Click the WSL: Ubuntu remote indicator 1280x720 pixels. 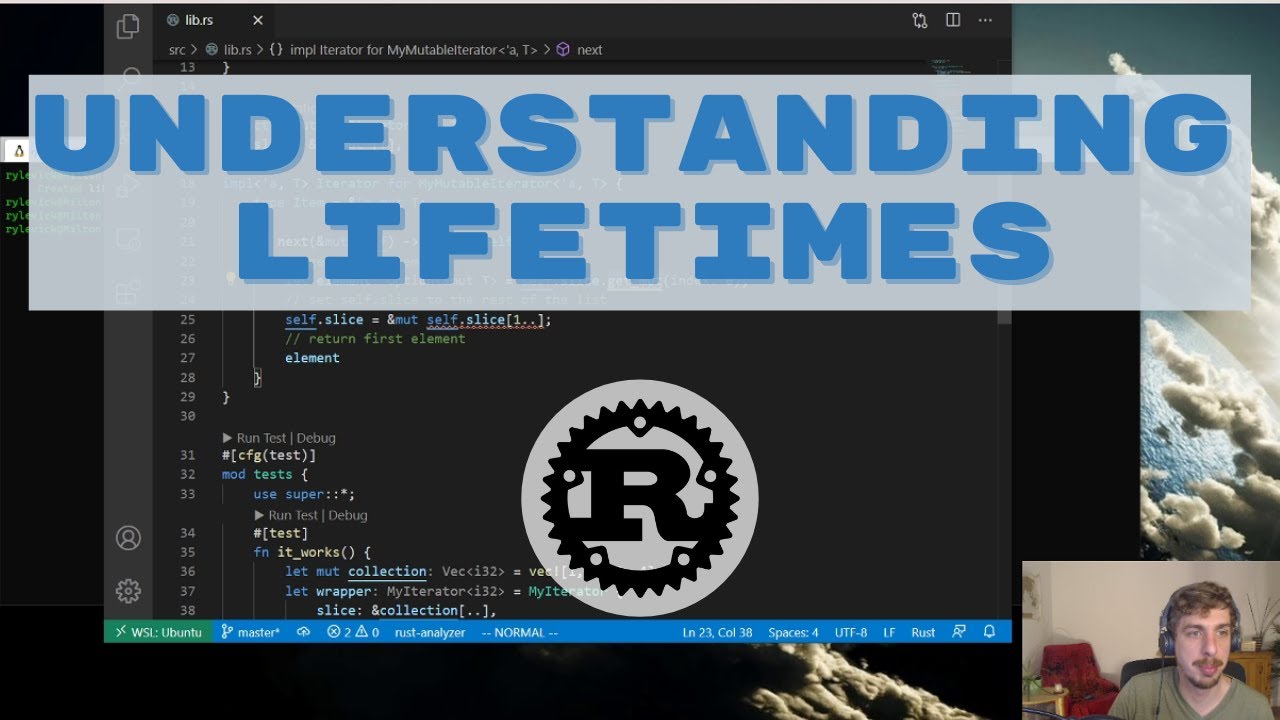tap(158, 632)
